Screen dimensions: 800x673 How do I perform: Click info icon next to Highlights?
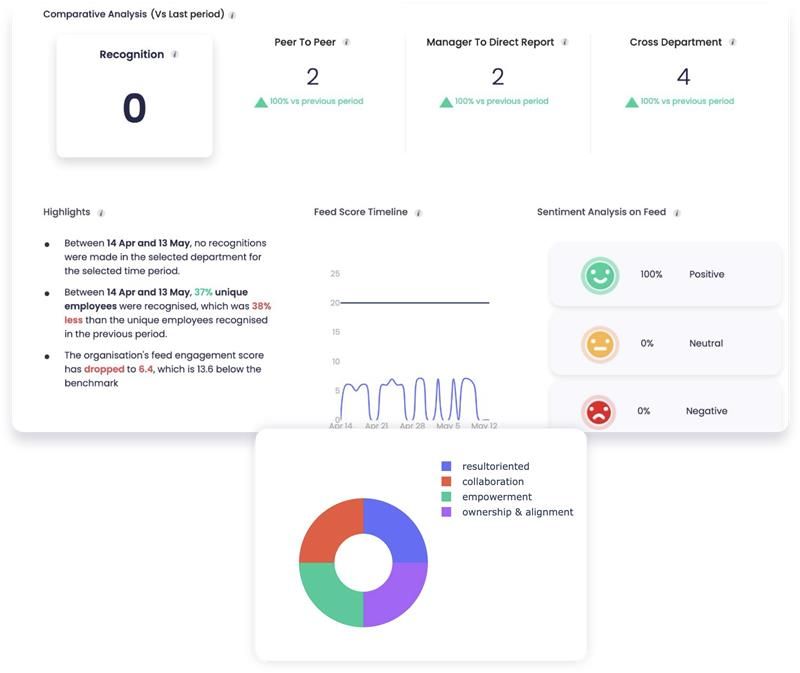pyautogui.click(x=101, y=213)
